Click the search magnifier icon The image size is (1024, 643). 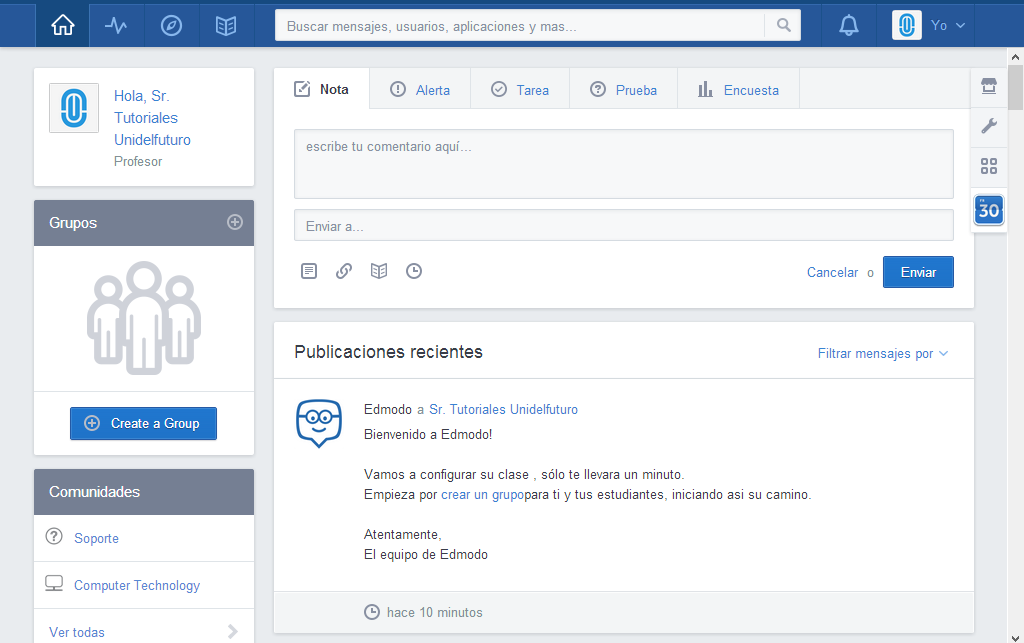coord(784,25)
